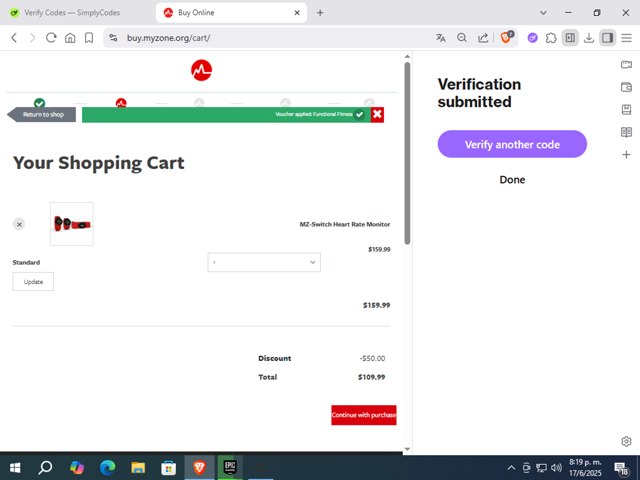Open the sidebar reading list icon
Image resolution: width=640 pixels, height=480 pixels.
(x=626, y=132)
